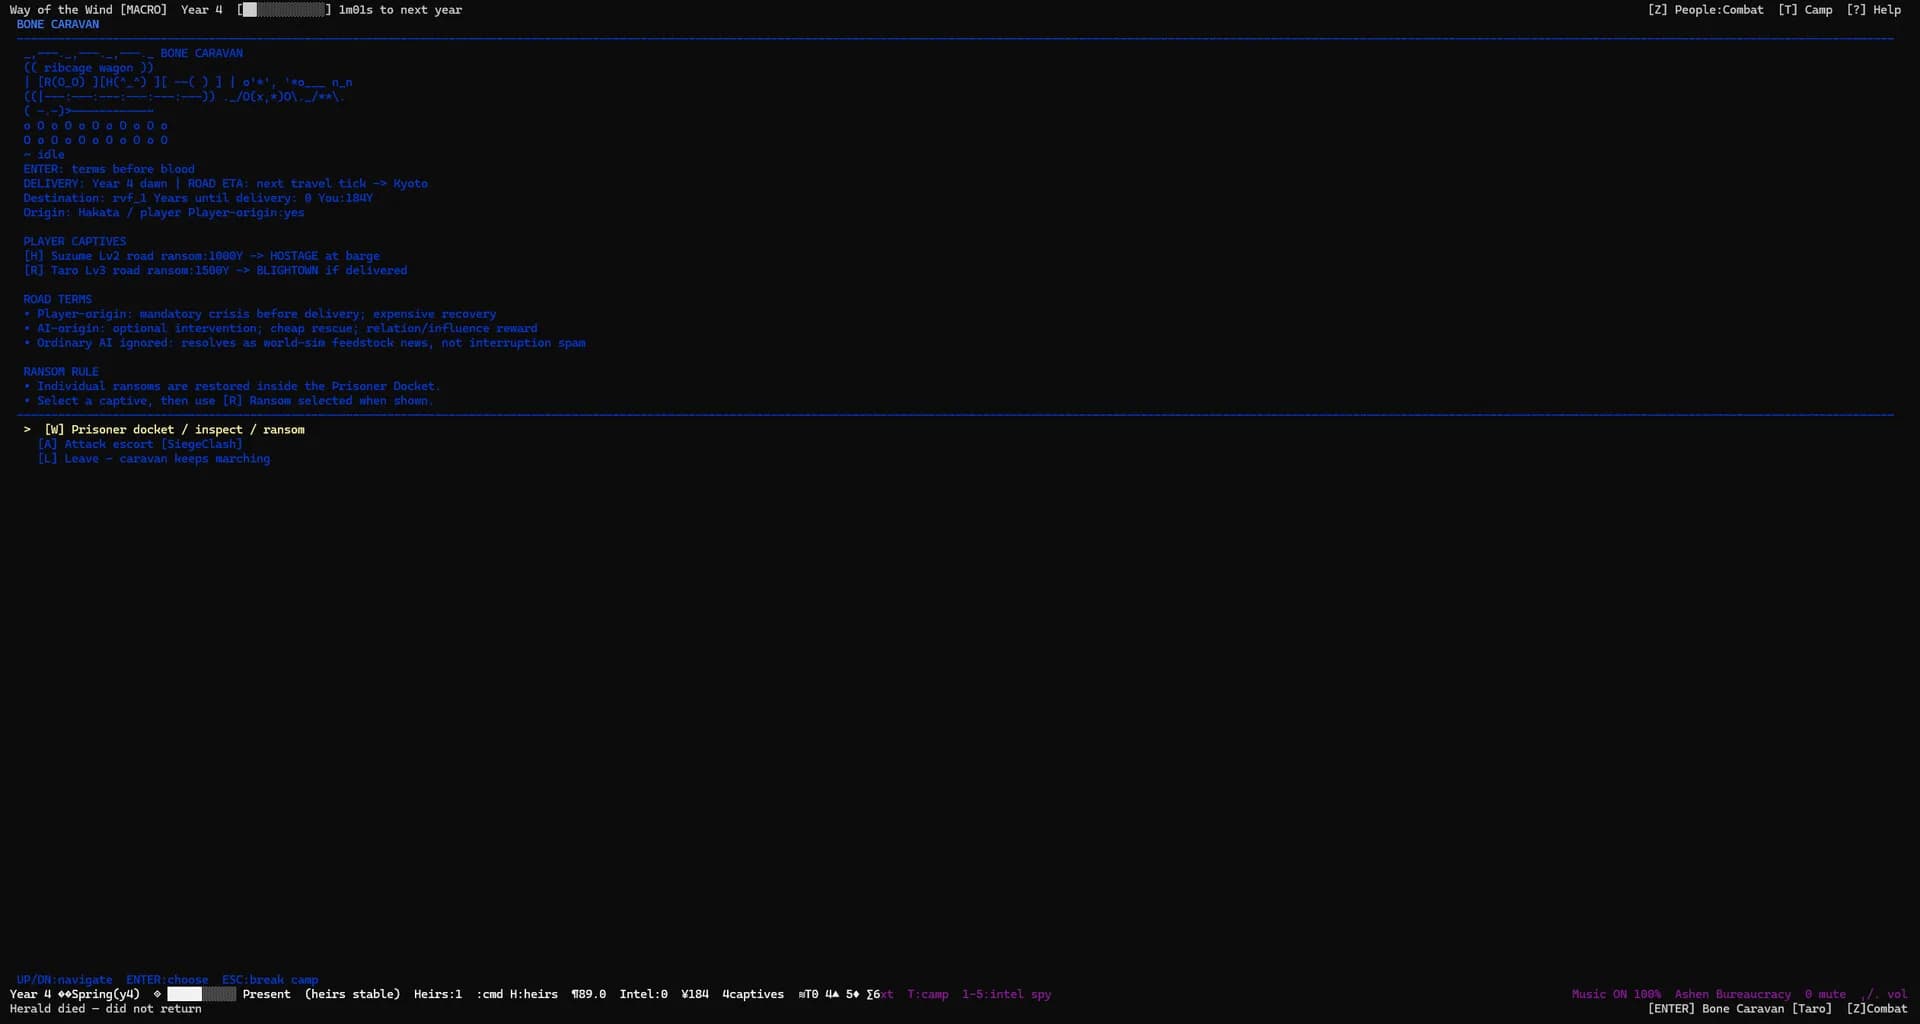This screenshot has height=1024, width=1920.
Task: Click 'Herald died - did not return' message
Action: pos(106,1009)
